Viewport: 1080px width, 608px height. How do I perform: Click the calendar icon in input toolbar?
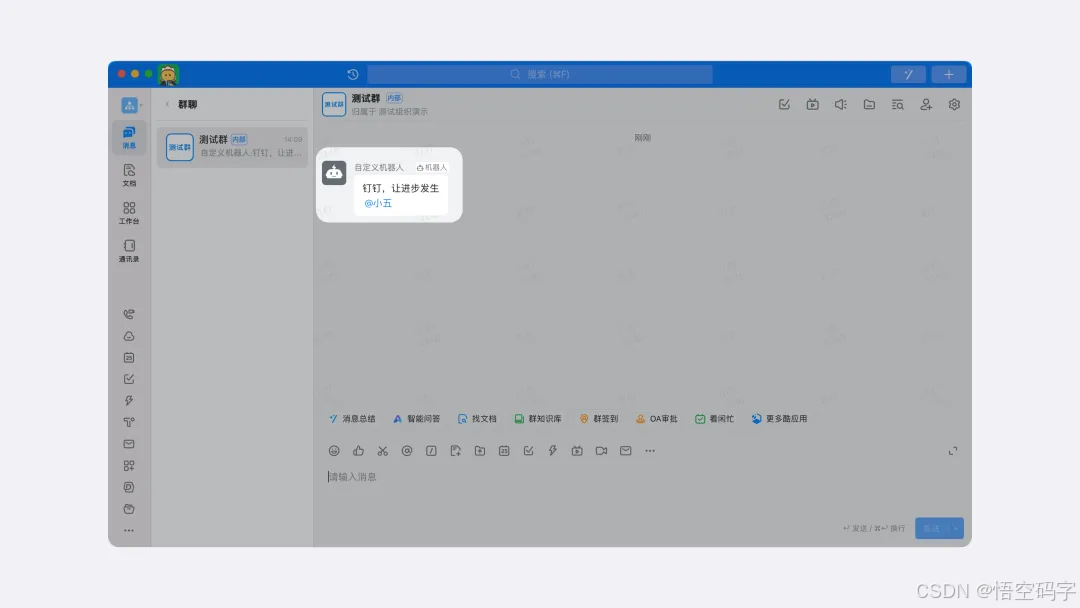pos(504,451)
